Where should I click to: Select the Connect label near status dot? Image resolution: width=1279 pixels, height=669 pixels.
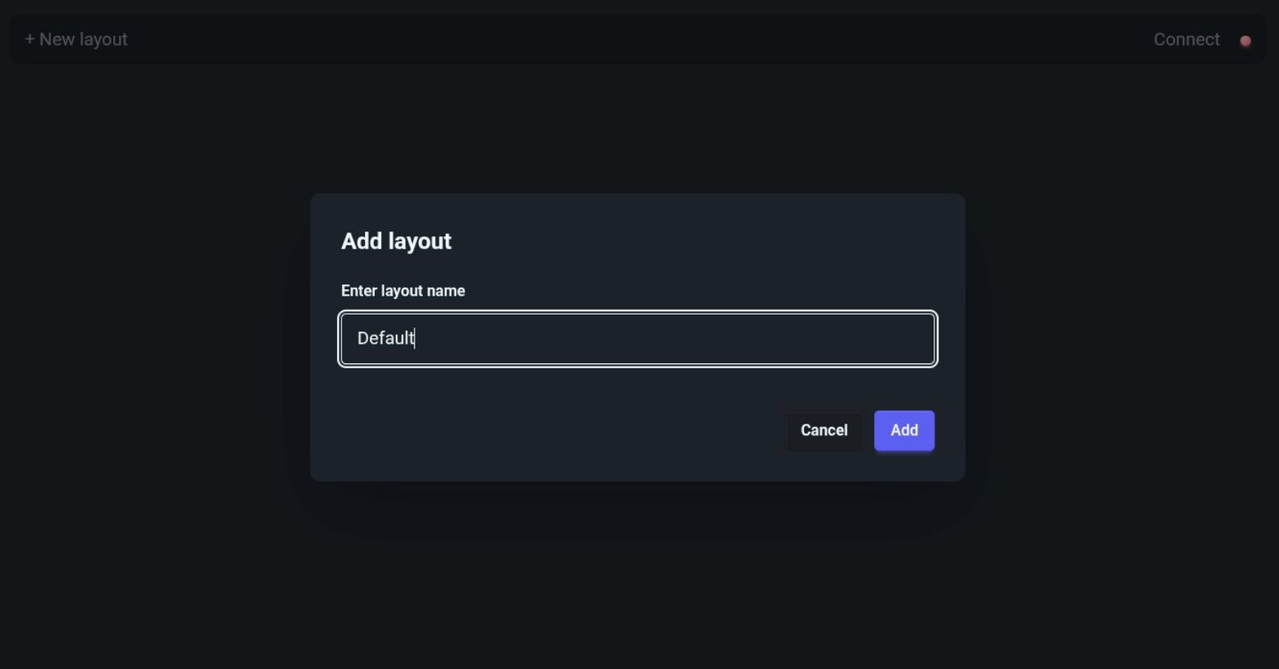click(x=1186, y=40)
